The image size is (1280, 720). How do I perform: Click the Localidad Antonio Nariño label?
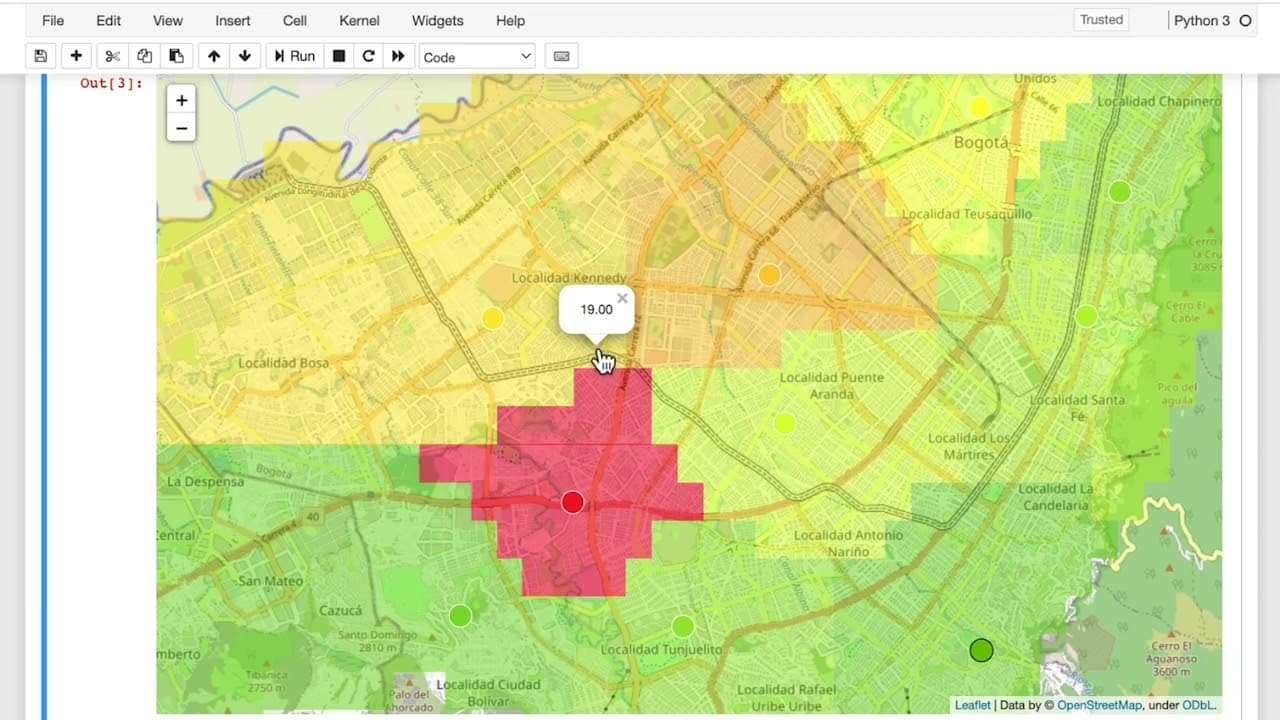pyautogui.click(x=848, y=543)
